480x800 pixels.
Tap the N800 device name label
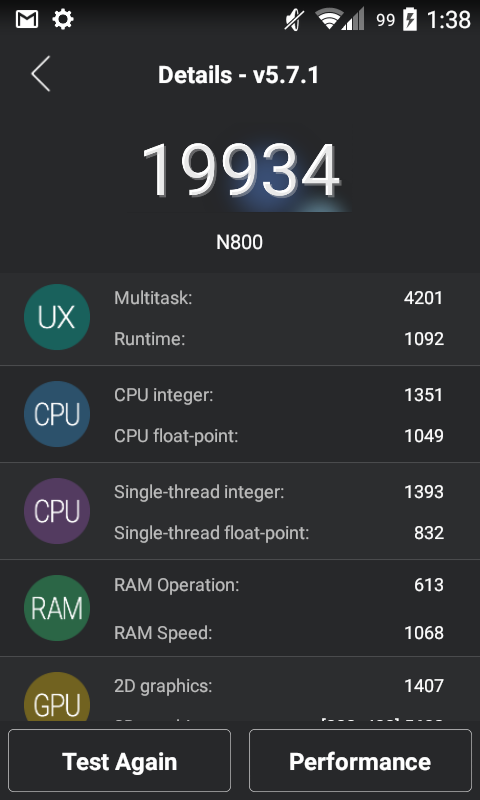point(239,242)
